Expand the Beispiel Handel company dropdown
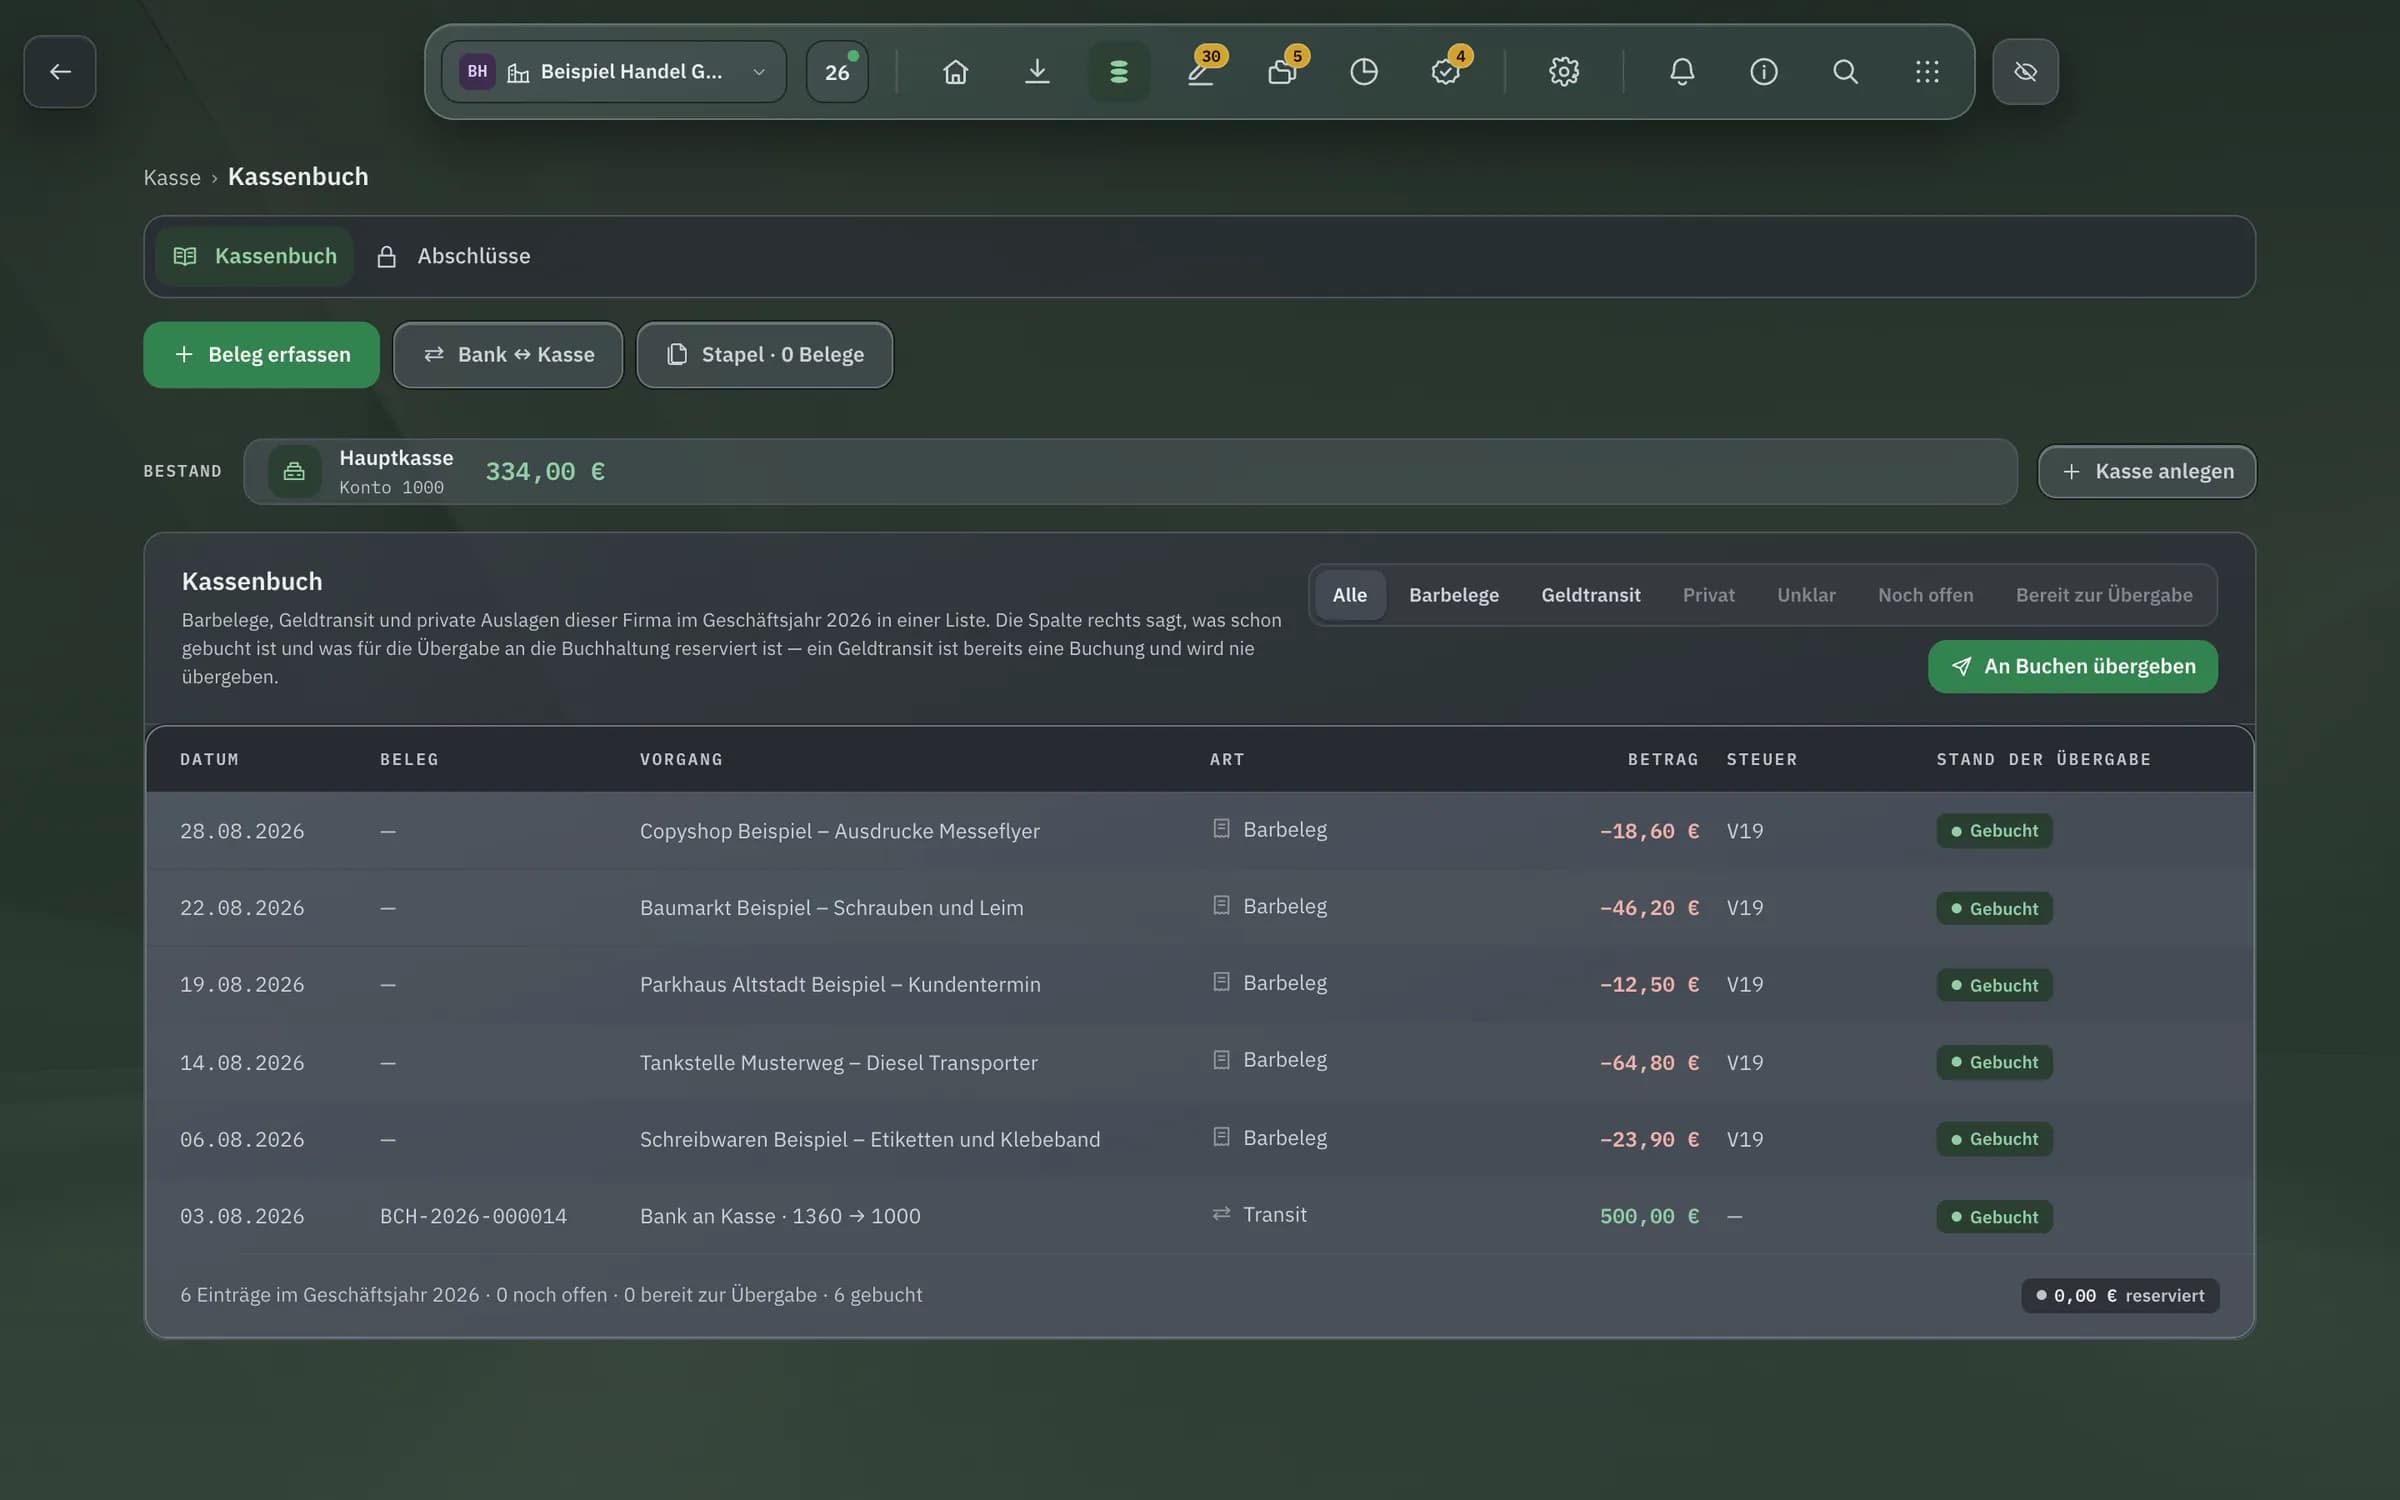This screenshot has height=1500, width=2400. (614, 71)
